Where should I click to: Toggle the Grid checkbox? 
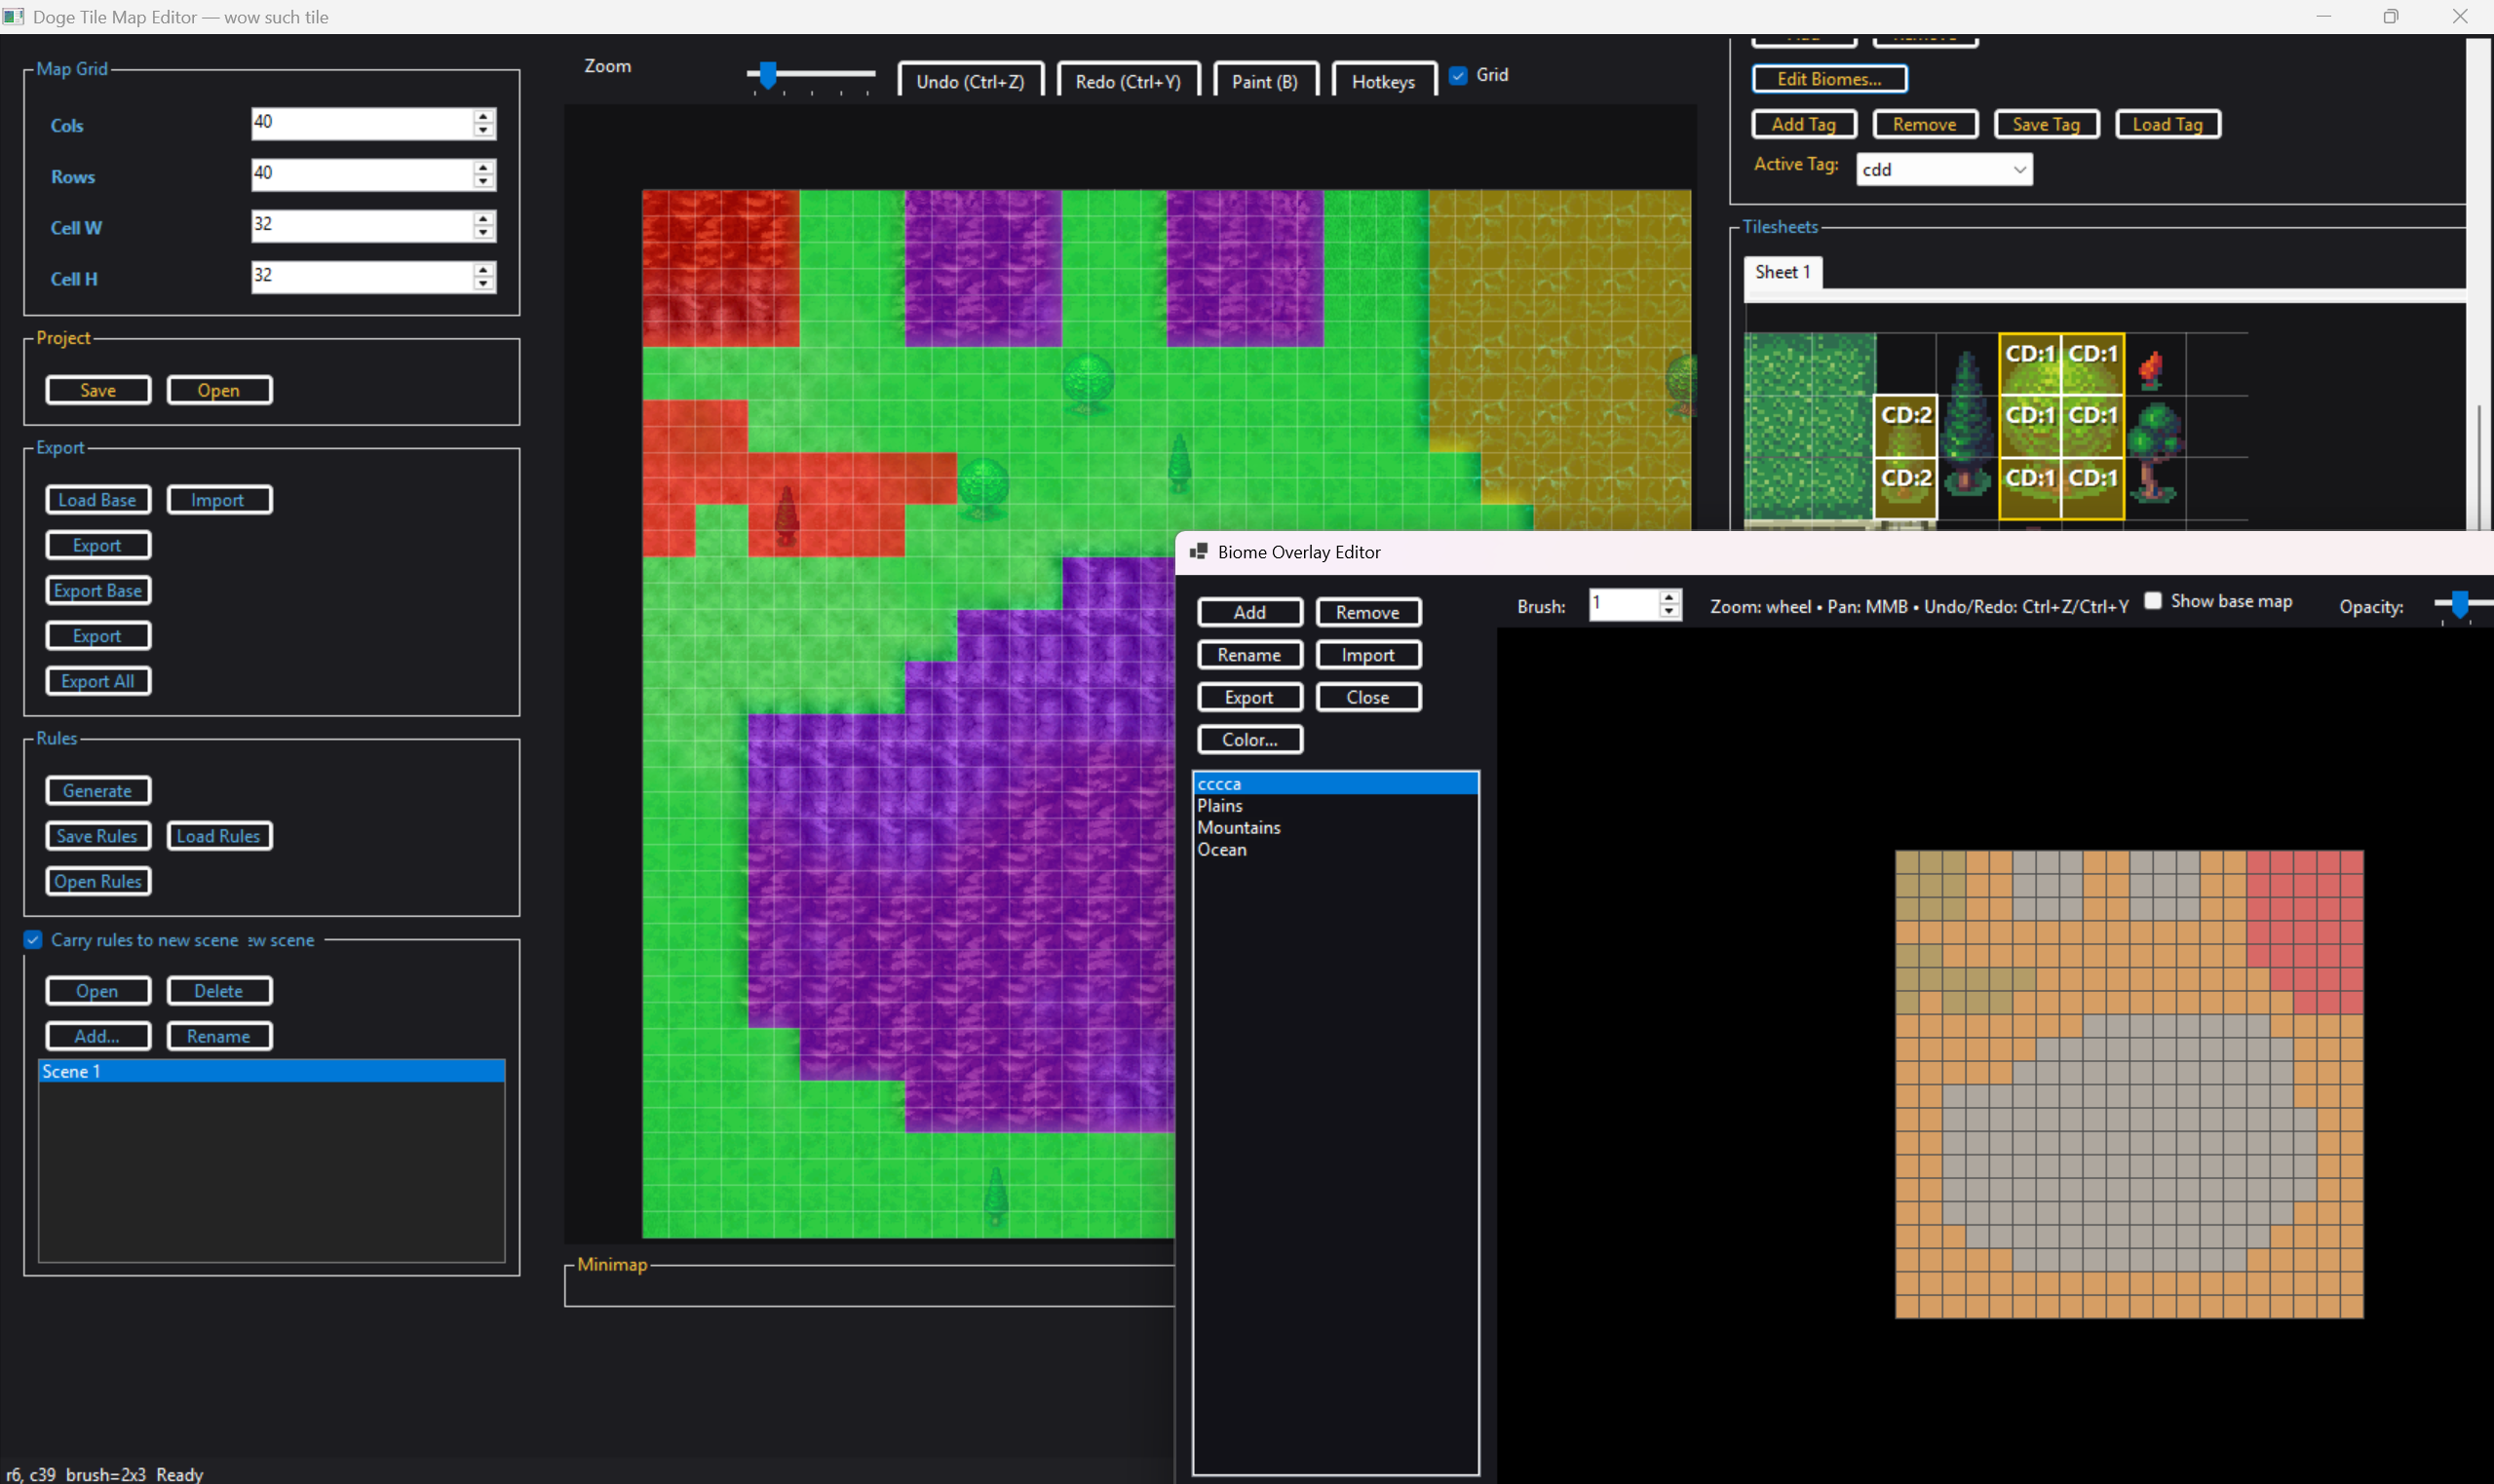tap(1458, 76)
